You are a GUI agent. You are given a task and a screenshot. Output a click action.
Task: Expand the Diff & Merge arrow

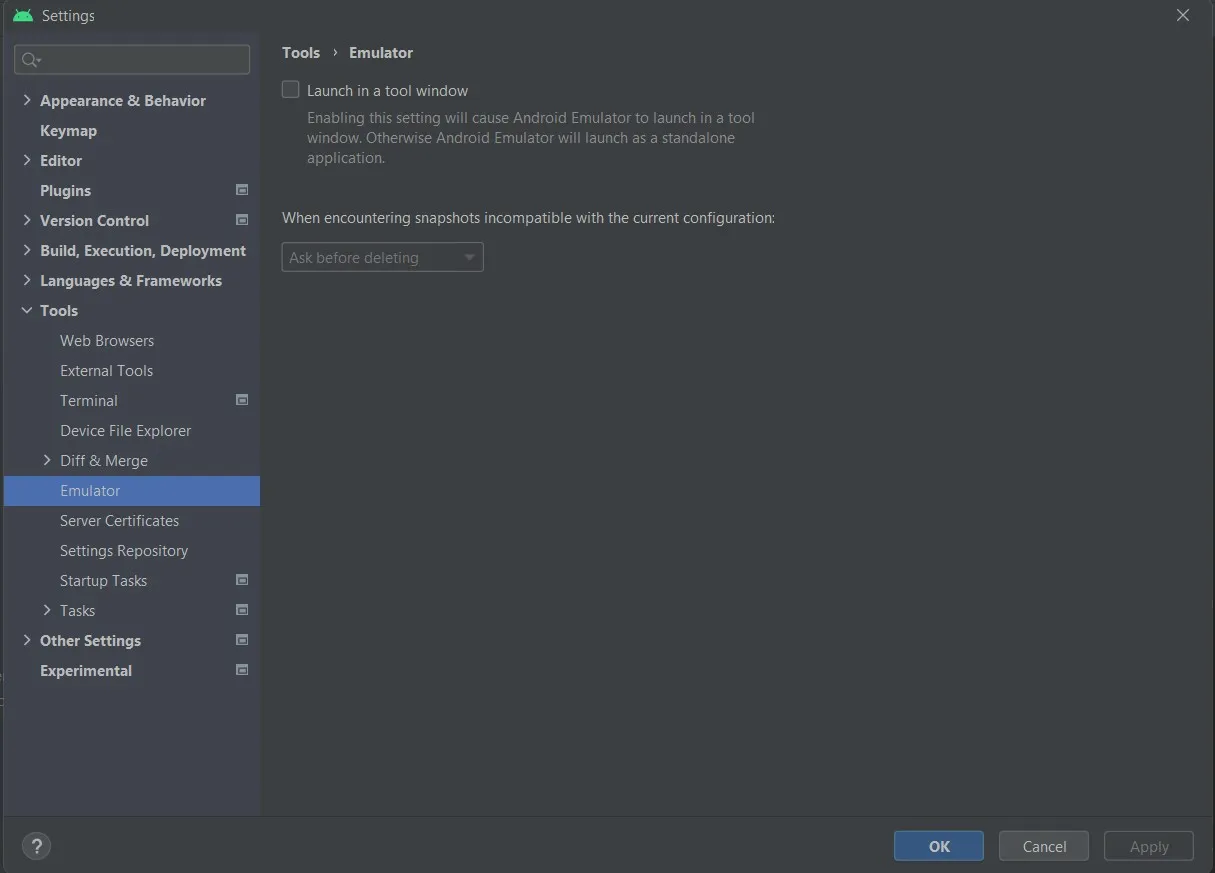pos(47,460)
